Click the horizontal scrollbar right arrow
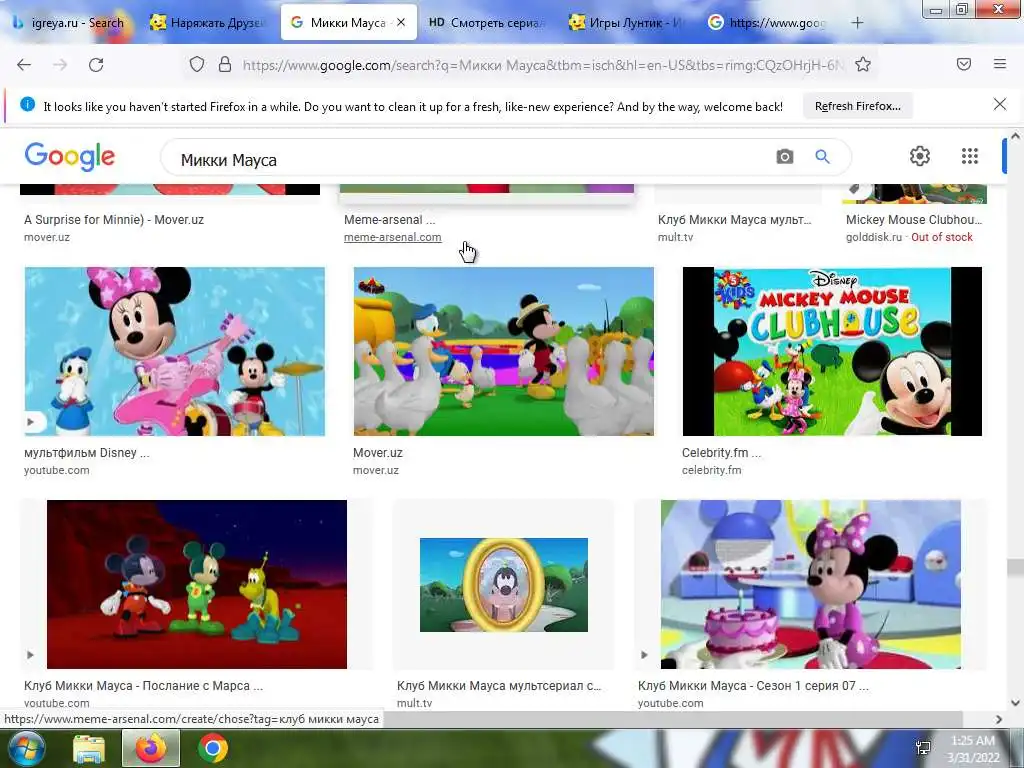Image resolution: width=1024 pixels, height=768 pixels. [999, 719]
